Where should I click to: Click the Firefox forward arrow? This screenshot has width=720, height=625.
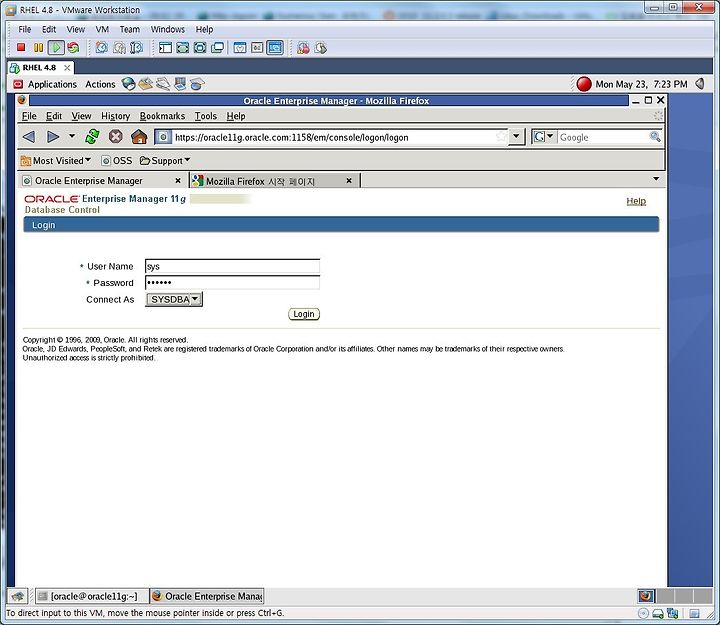pos(53,137)
